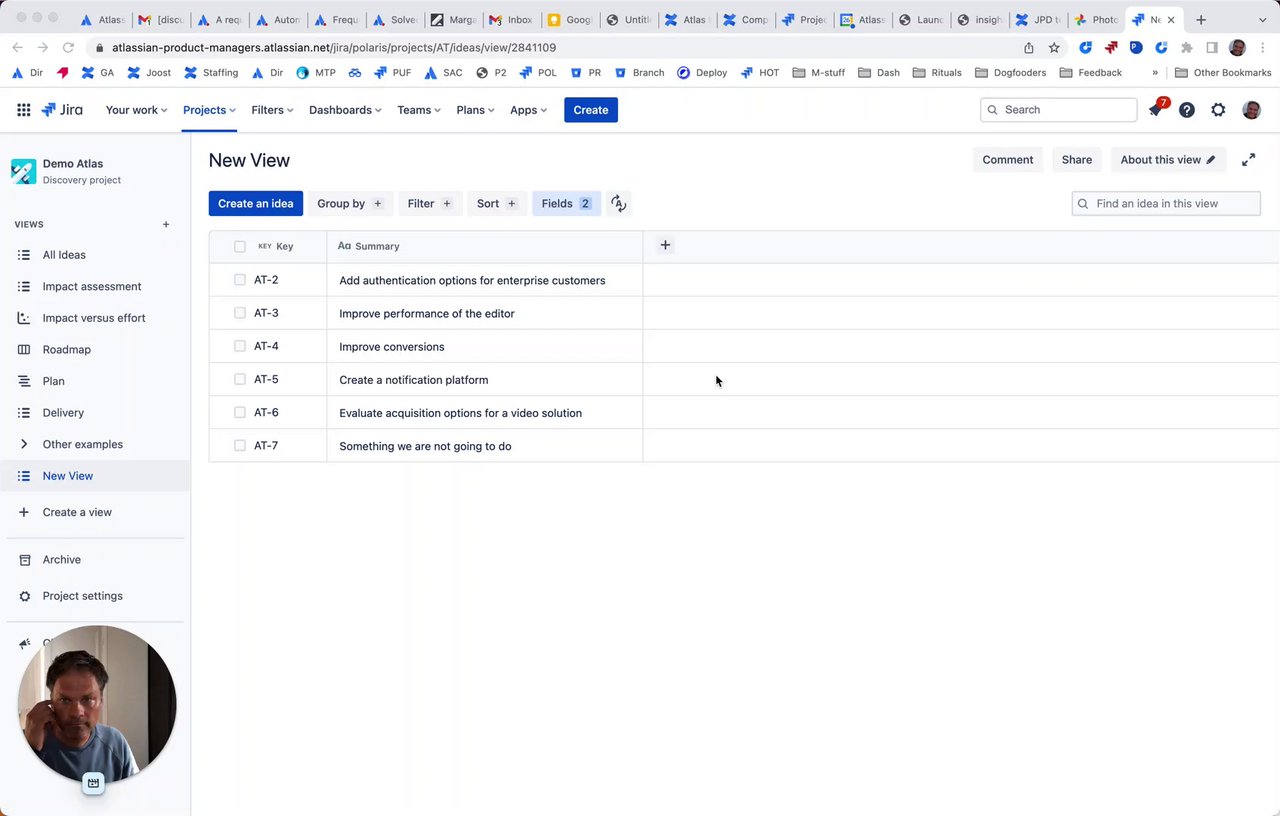Open the Fields 2 button
Image resolution: width=1280 pixels, height=816 pixels.
566,204
